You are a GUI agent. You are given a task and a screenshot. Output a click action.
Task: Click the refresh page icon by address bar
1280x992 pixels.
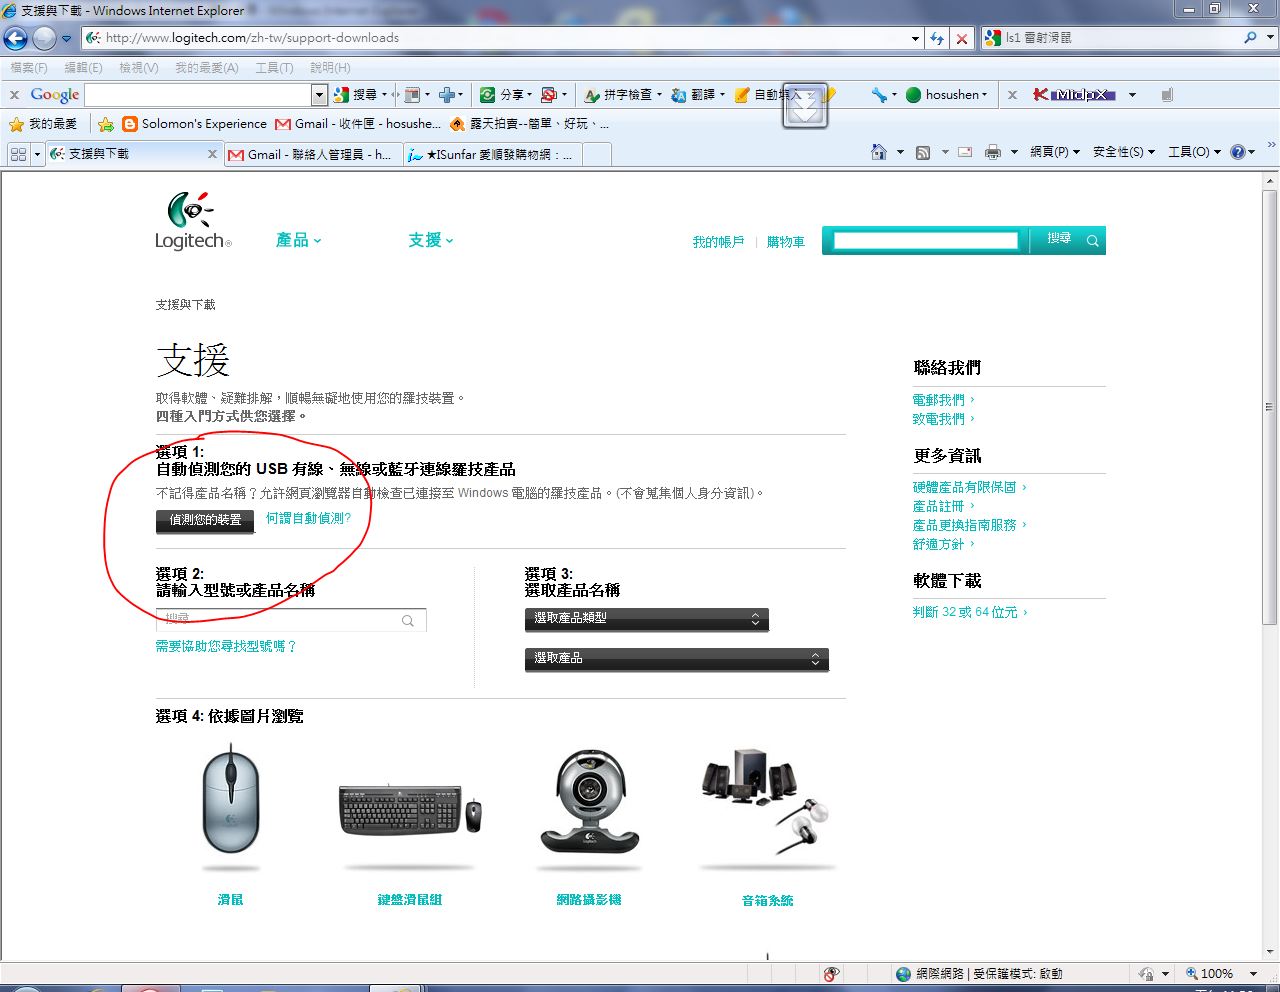coord(937,38)
